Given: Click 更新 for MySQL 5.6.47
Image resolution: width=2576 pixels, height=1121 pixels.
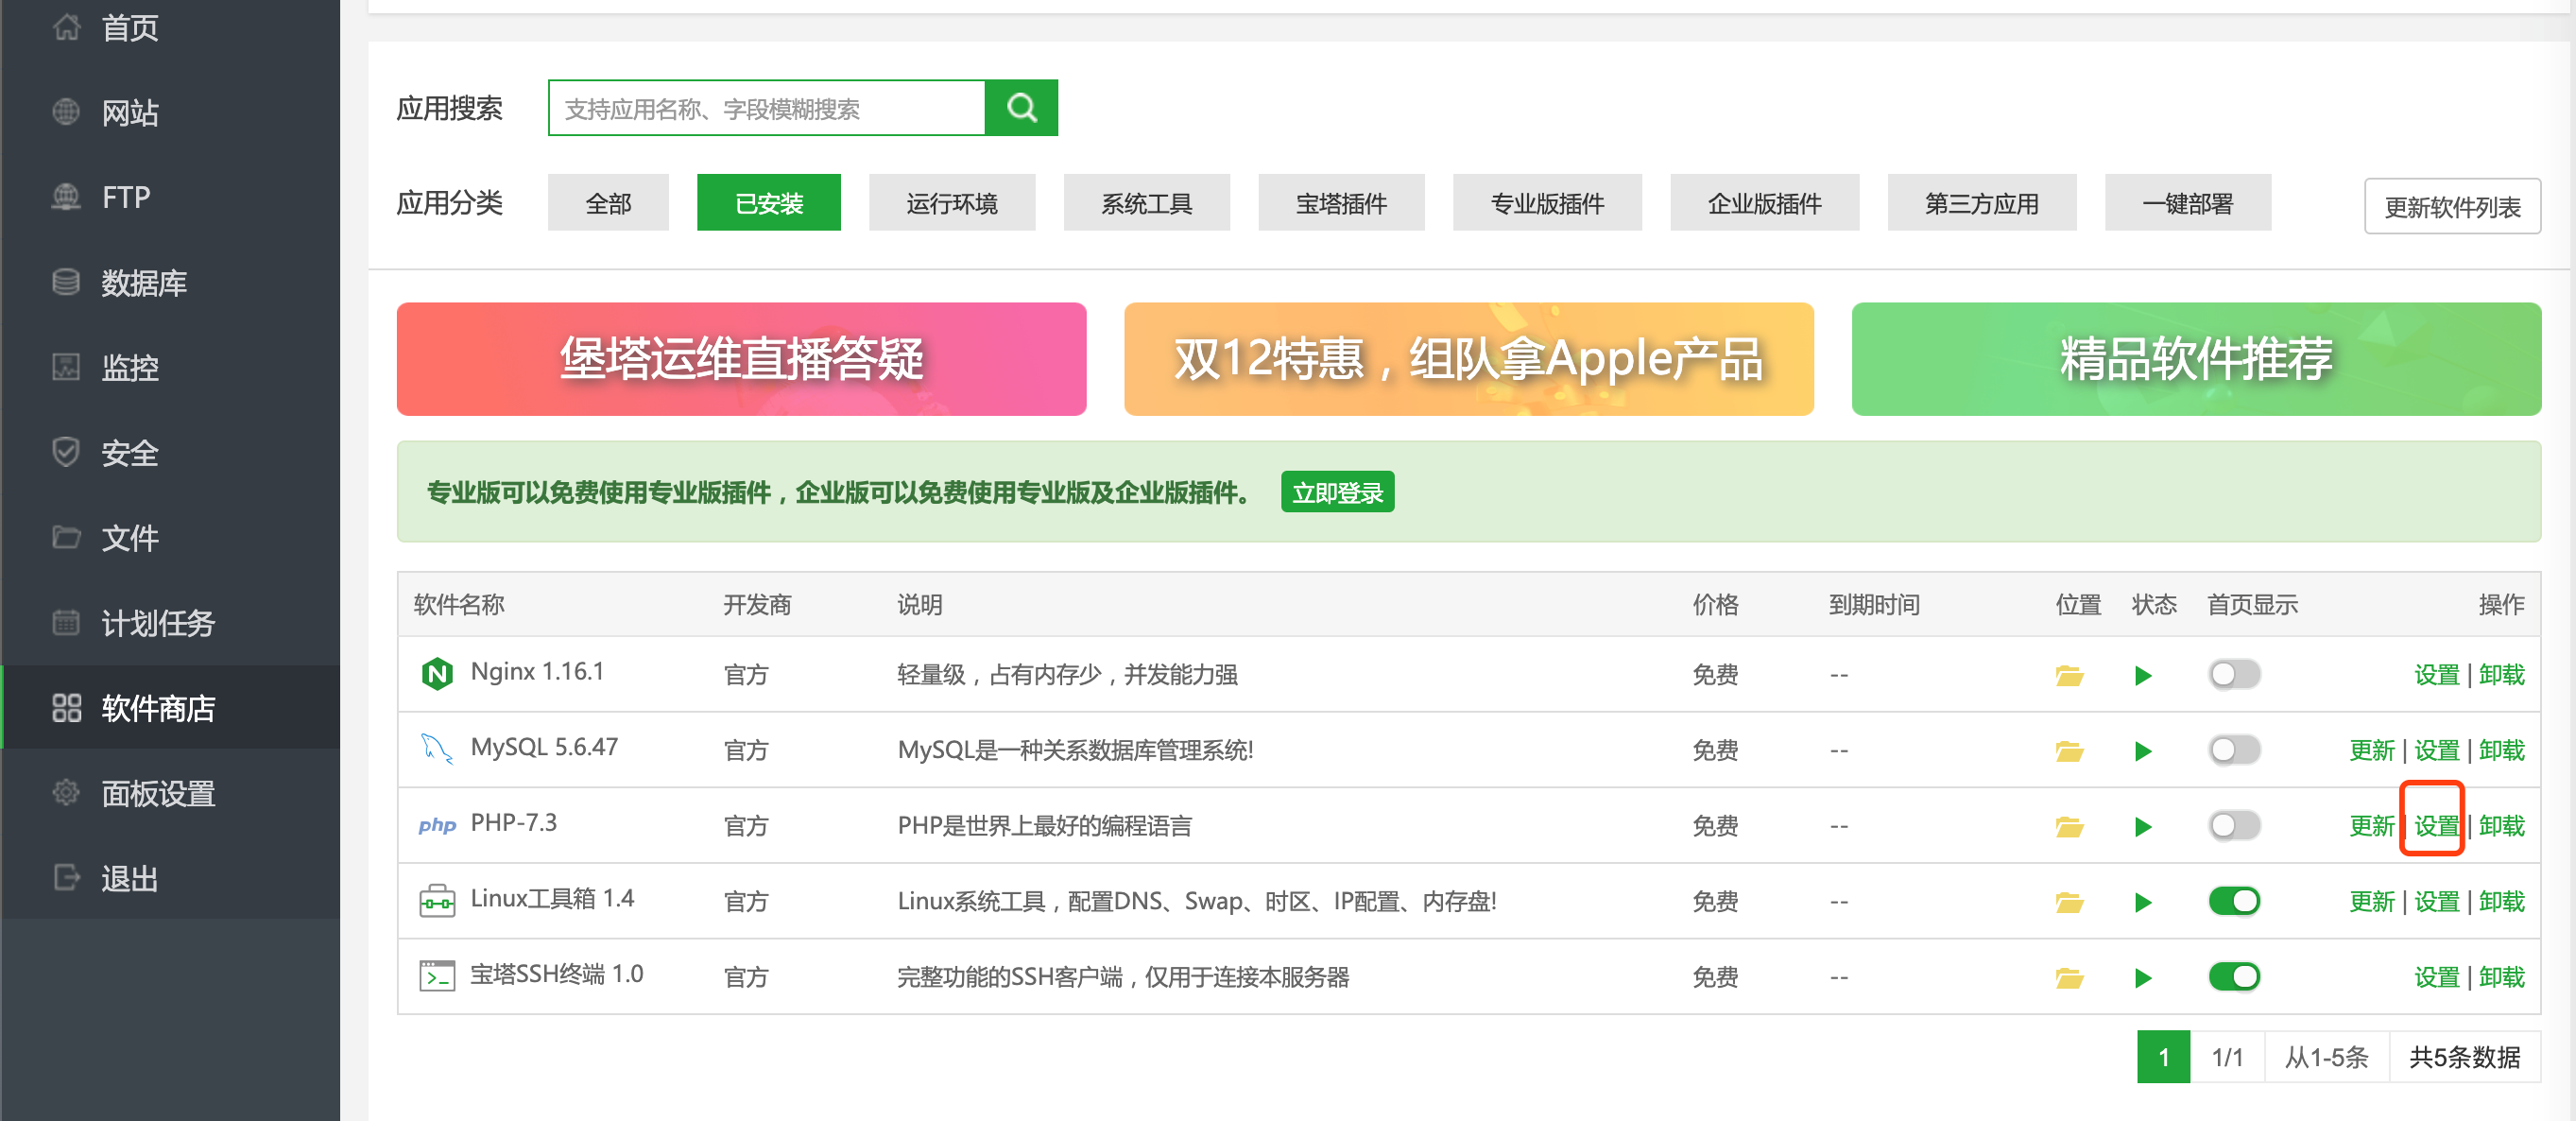Looking at the screenshot, I should tap(2371, 751).
